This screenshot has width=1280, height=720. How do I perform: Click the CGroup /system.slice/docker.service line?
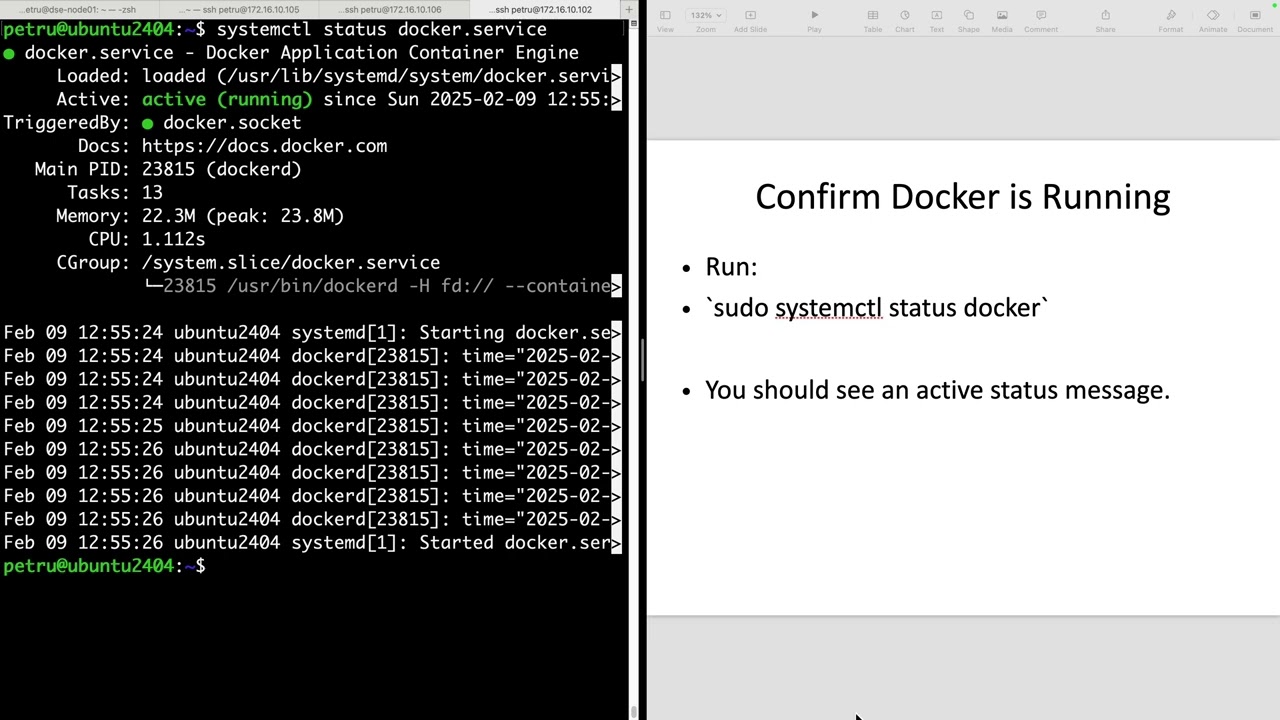click(248, 262)
